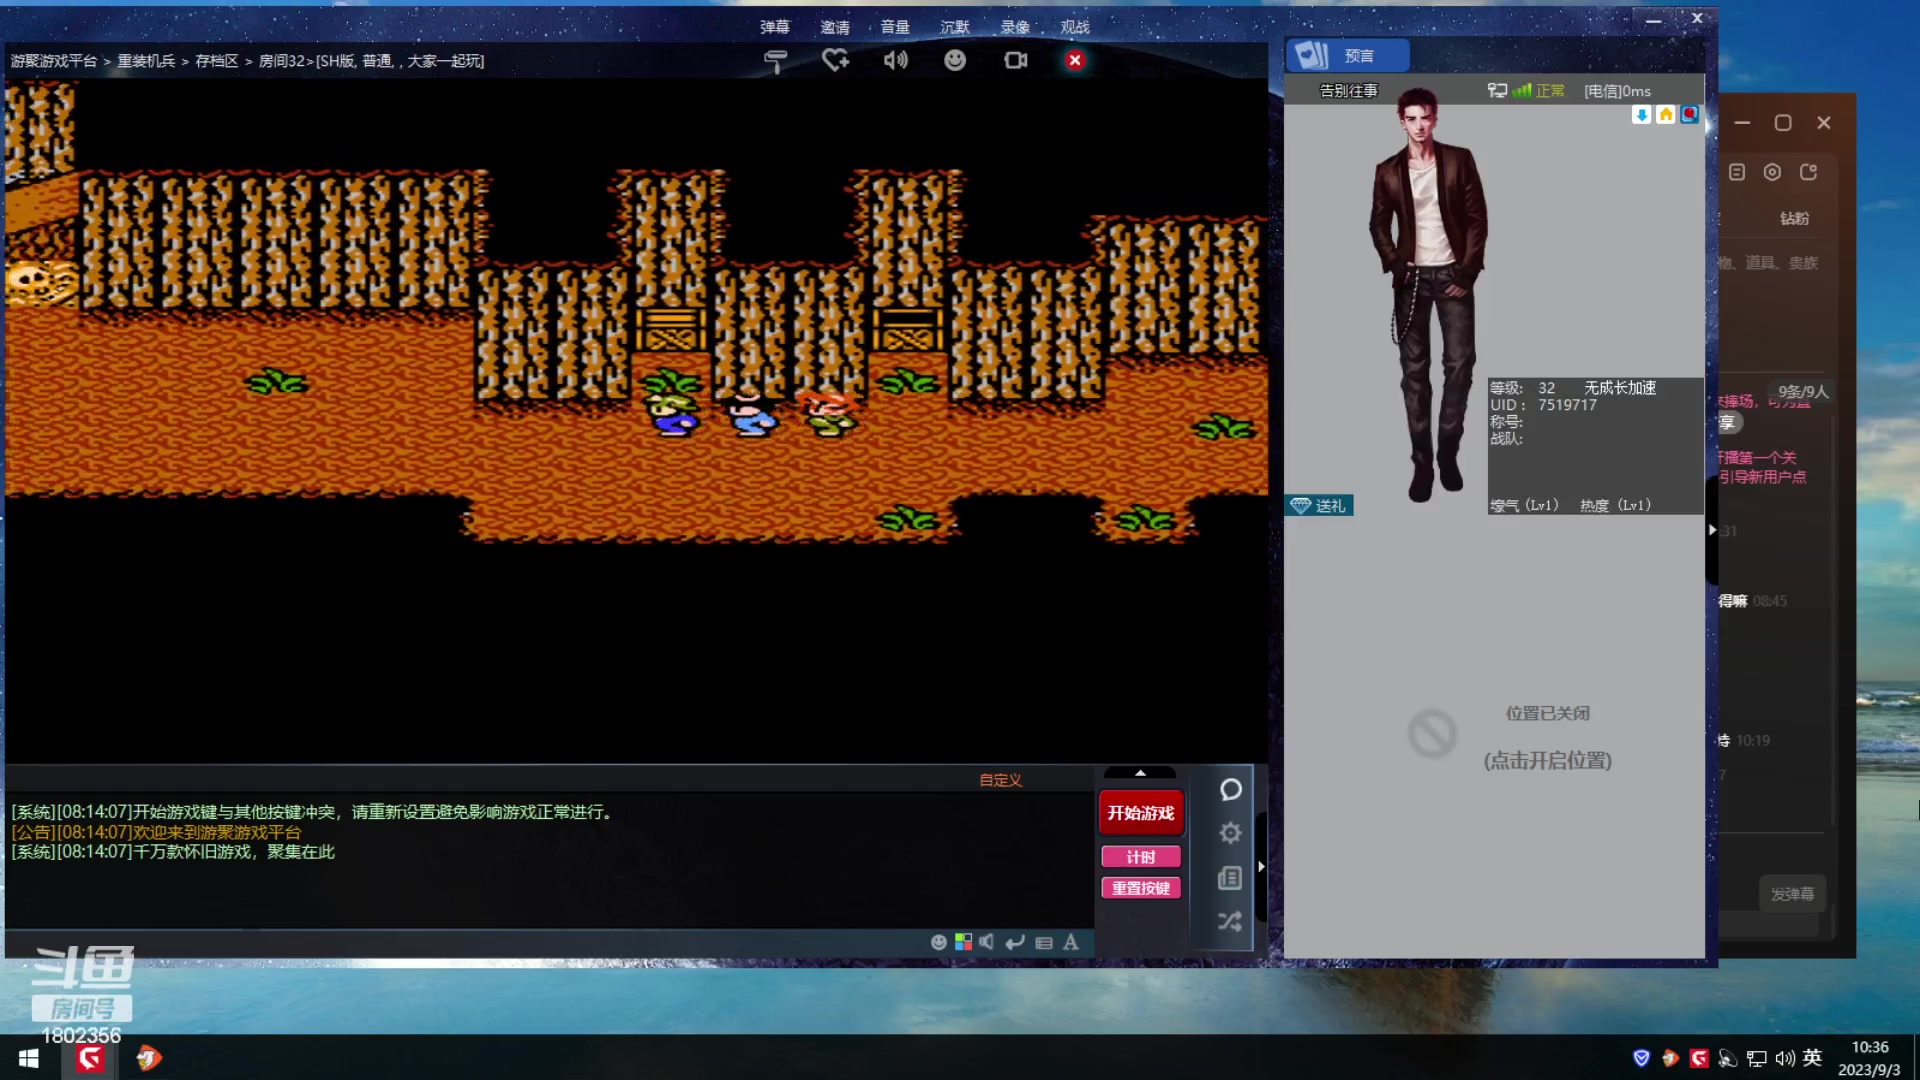
Task: Click the orange bird app icon in taskbar
Action: (149, 1058)
